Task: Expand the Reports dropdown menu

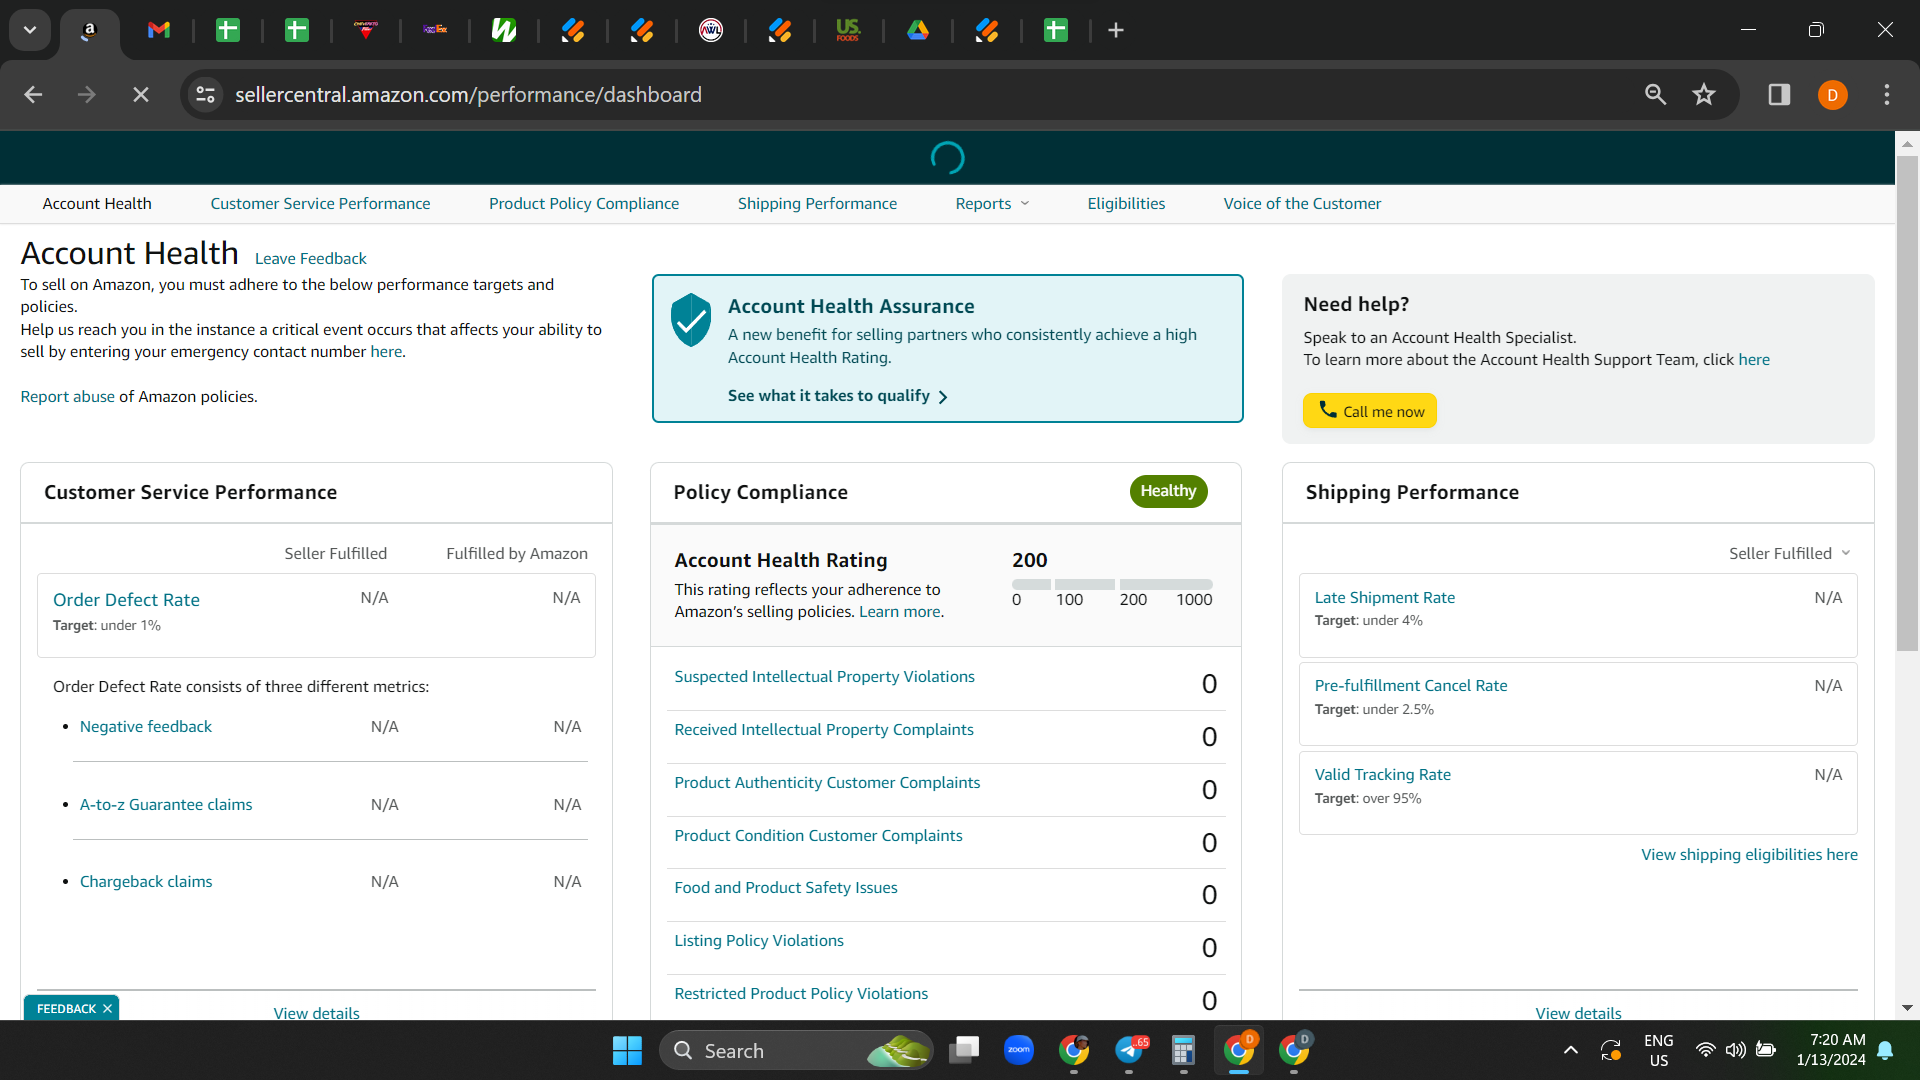Action: (992, 203)
